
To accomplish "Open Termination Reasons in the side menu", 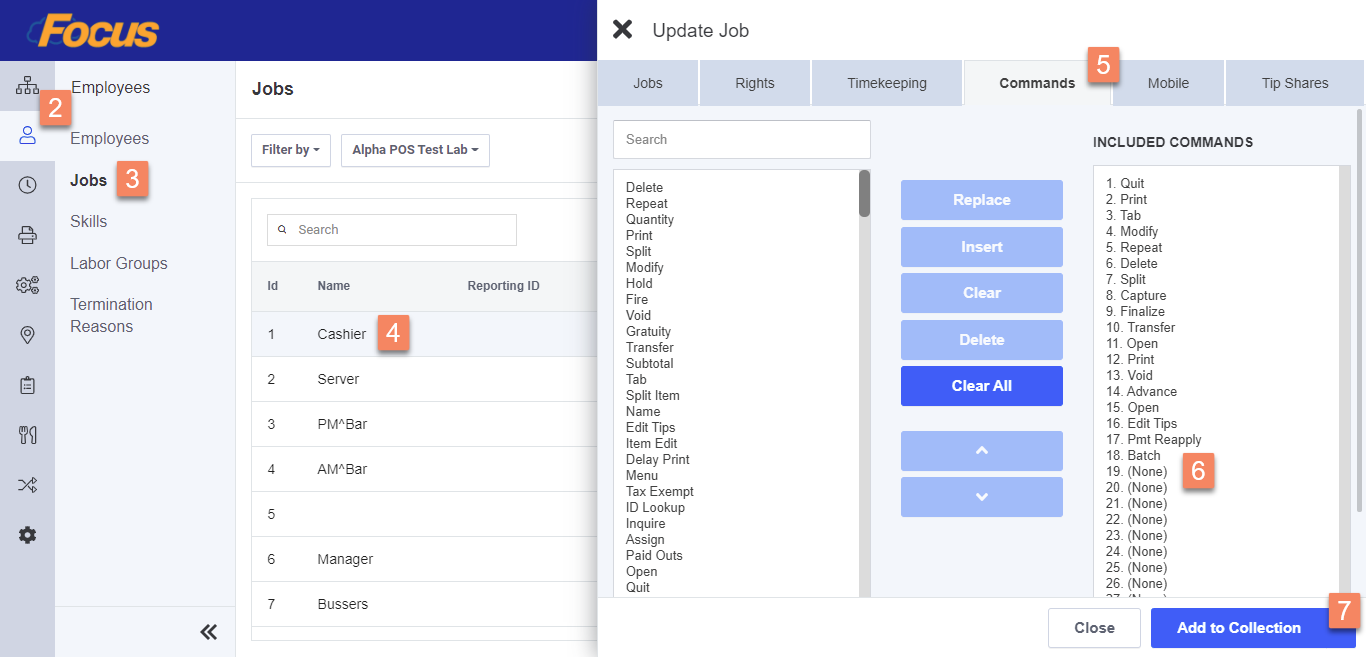I will click(111, 315).
